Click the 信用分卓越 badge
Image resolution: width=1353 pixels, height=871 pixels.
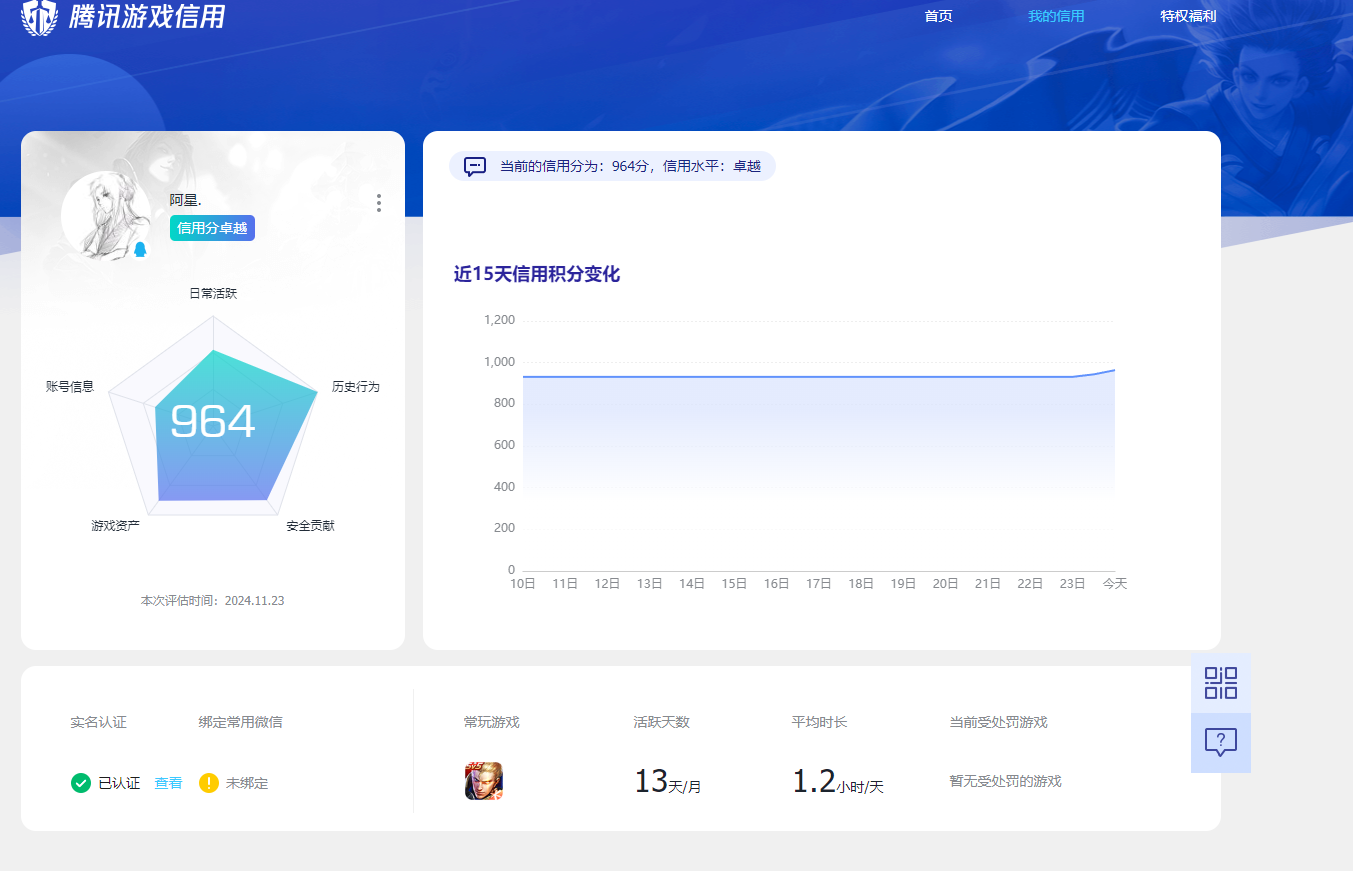(212, 228)
